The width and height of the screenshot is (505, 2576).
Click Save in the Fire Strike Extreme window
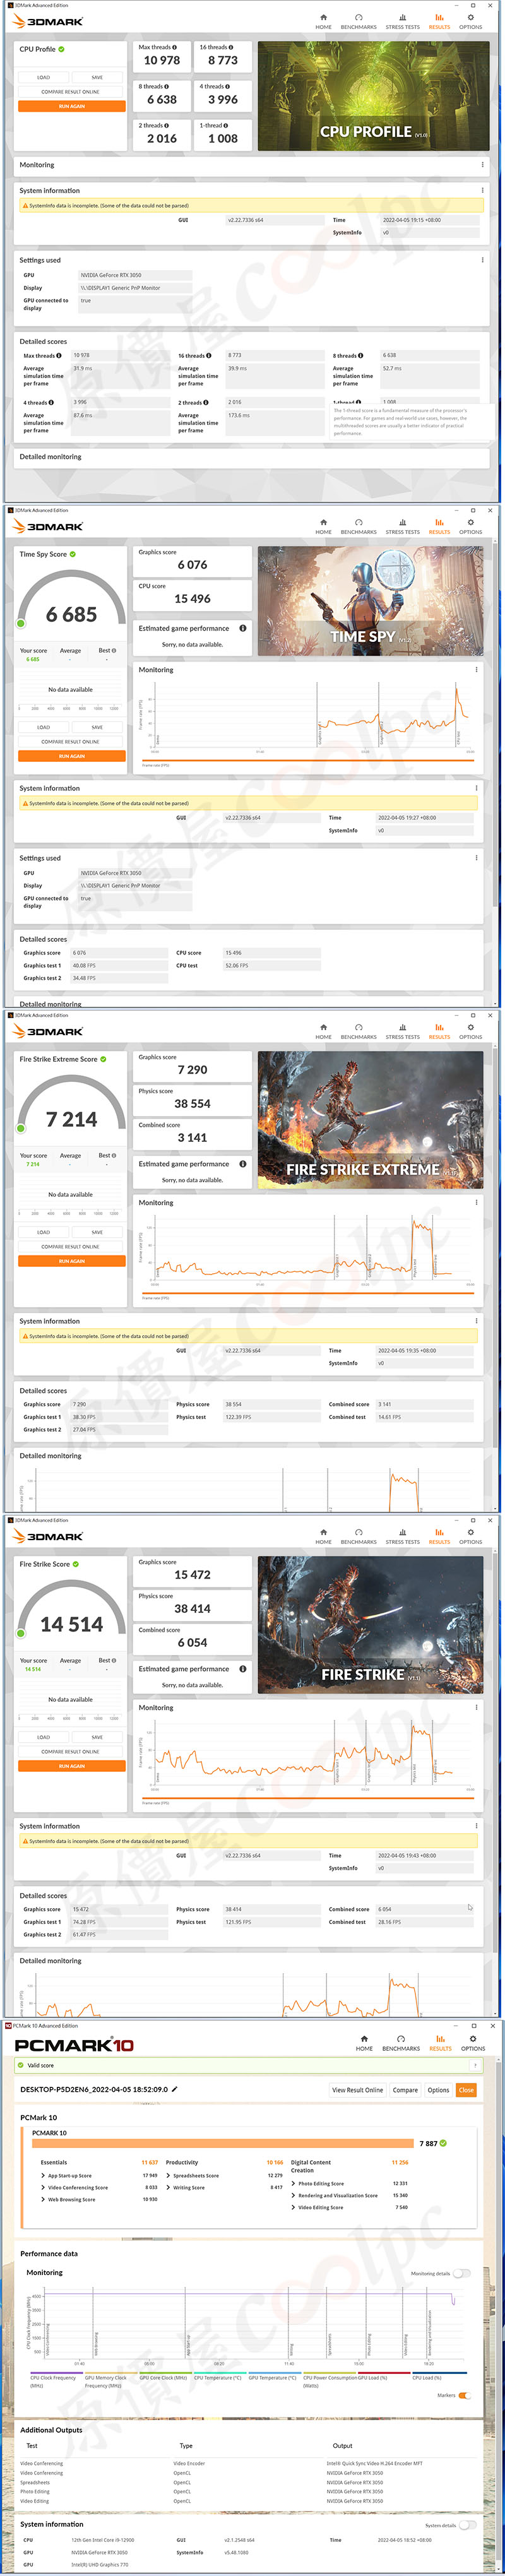click(97, 1232)
